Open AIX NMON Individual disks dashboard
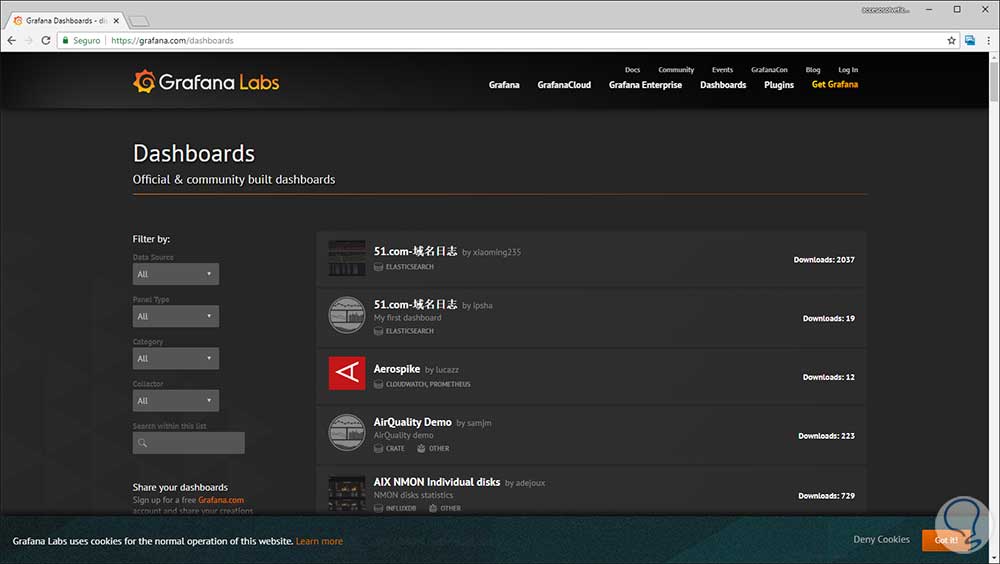 point(436,482)
